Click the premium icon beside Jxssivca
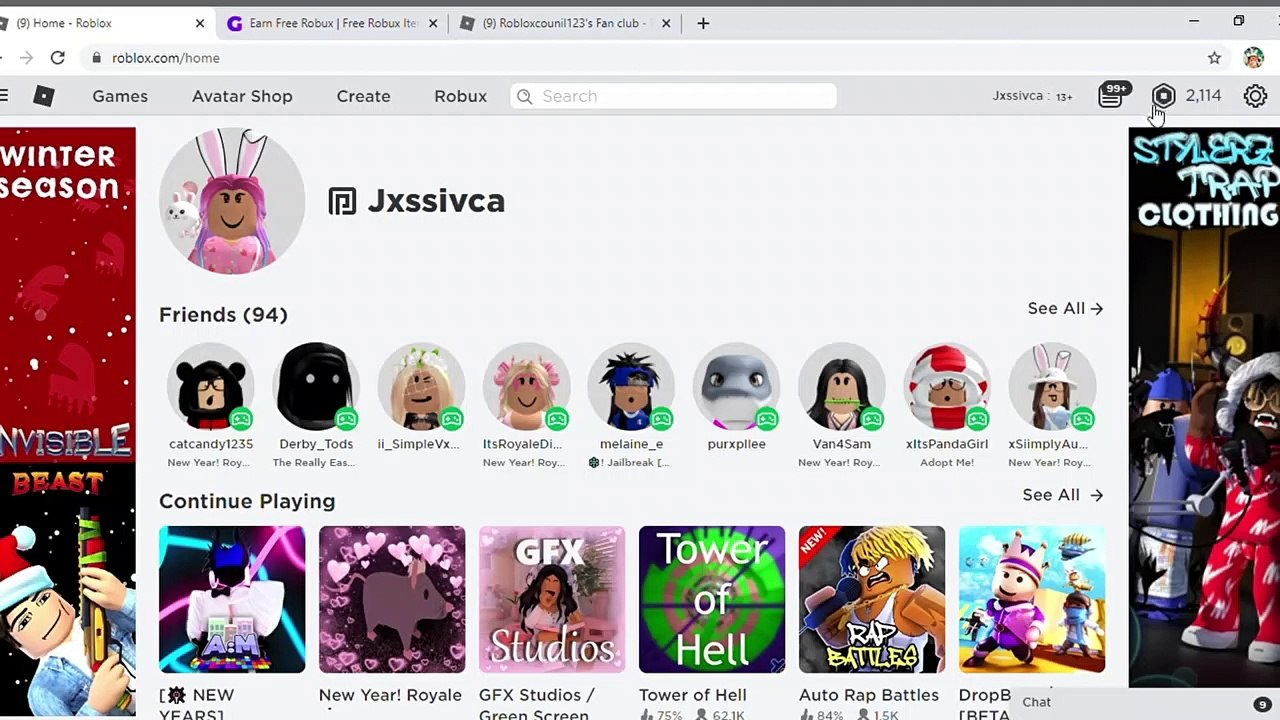The height and width of the screenshot is (720, 1280). [342, 201]
